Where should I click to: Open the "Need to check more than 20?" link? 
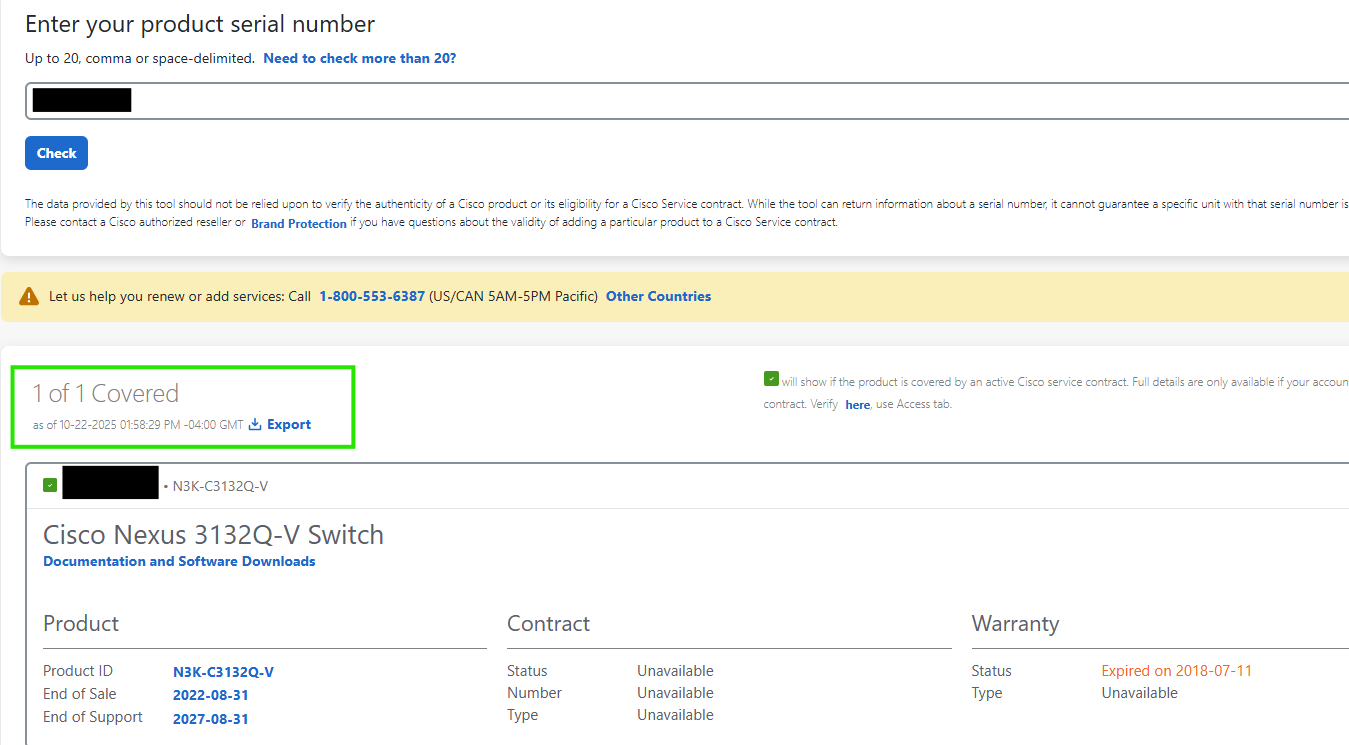[x=359, y=59]
